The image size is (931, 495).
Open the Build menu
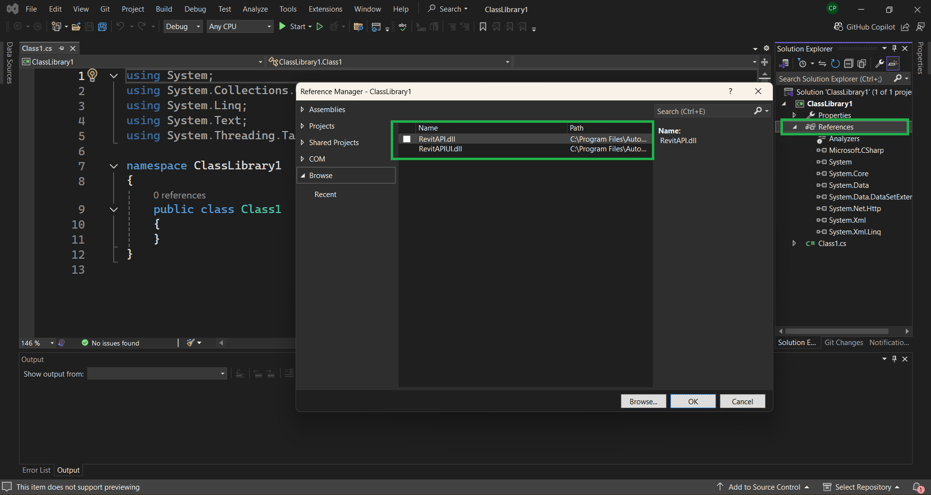tap(164, 9)
